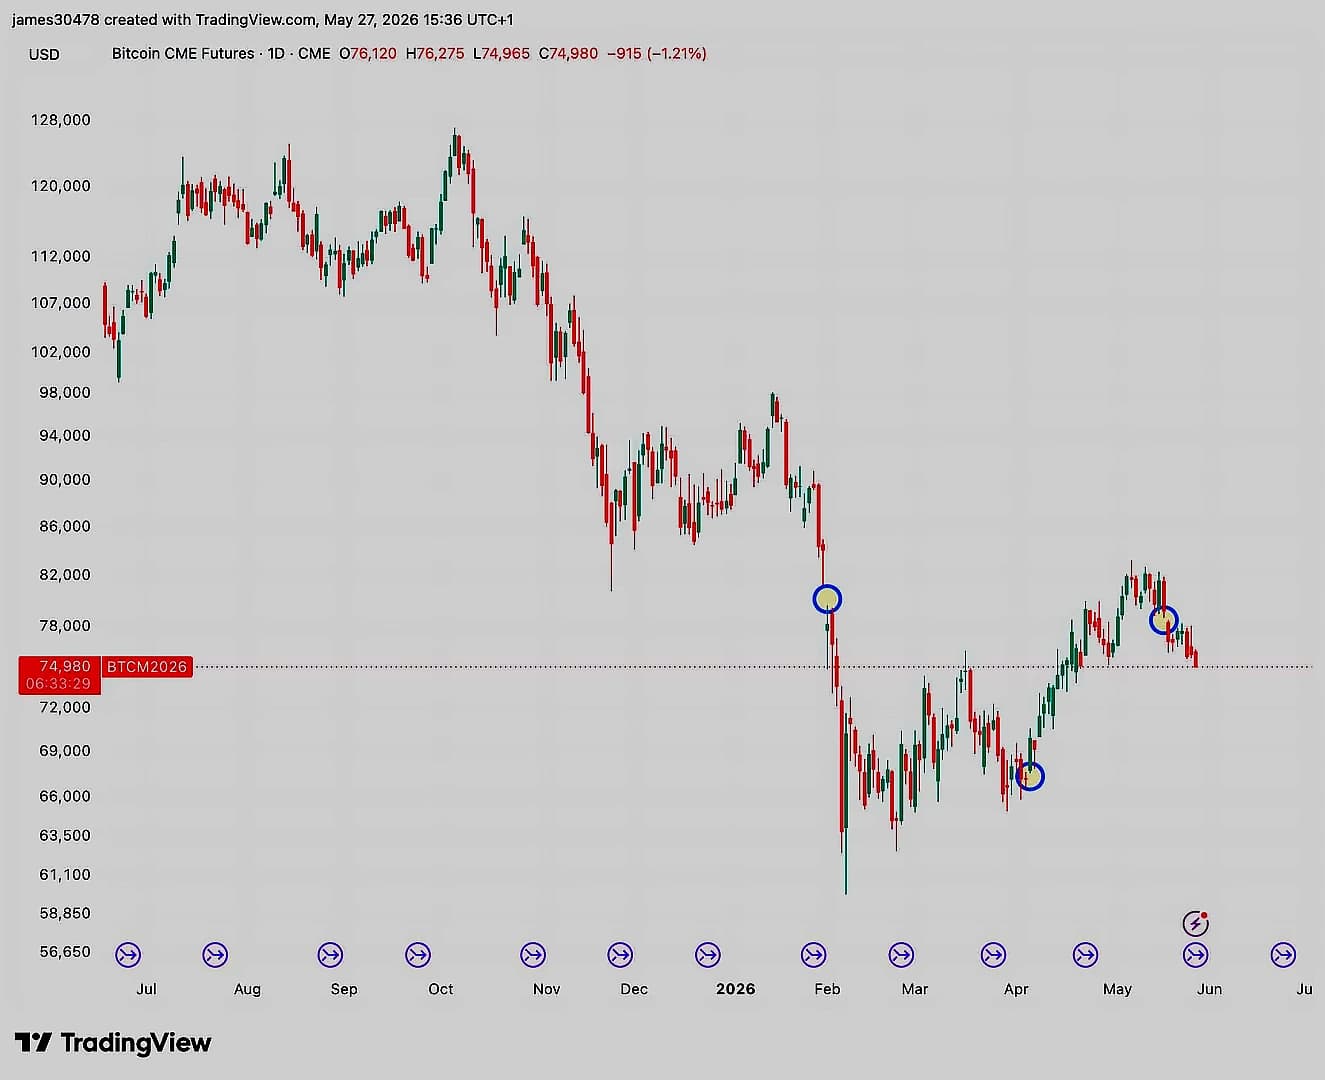Click the H76,275 high value in header

point(435,53)
